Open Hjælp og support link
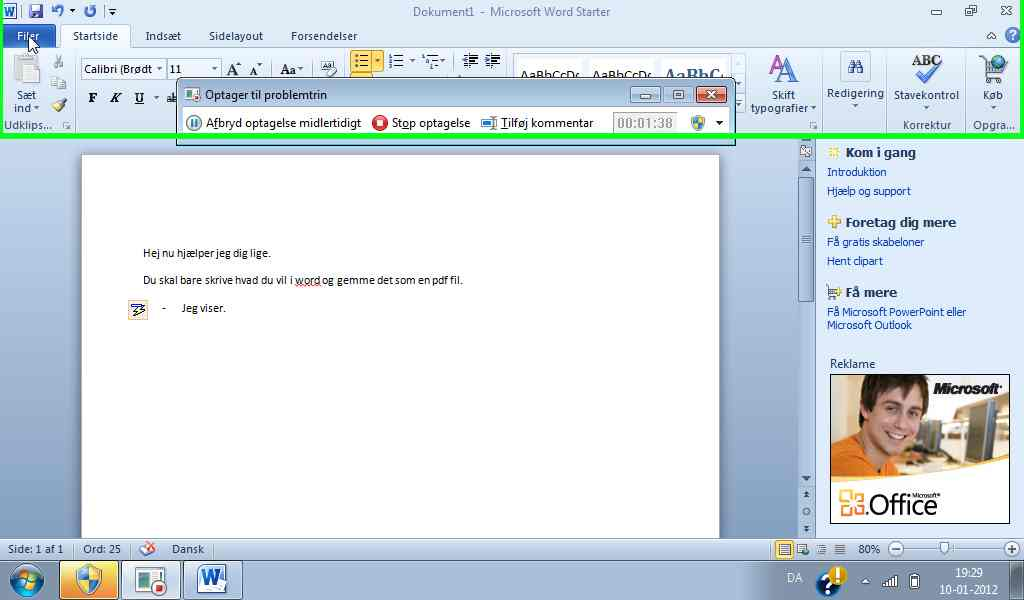Screen dimensions: 1024x600 click(x=869, y=191)
